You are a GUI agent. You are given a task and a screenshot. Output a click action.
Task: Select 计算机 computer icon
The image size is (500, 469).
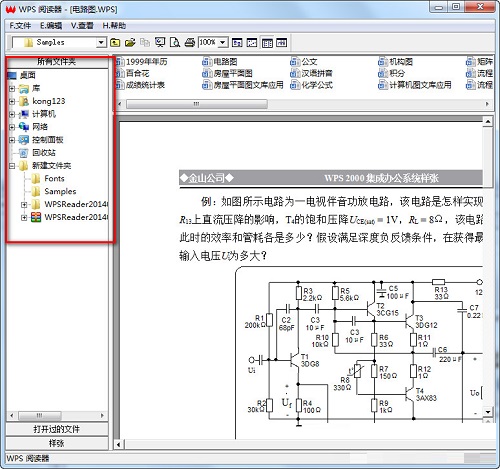tap(24, 114)
